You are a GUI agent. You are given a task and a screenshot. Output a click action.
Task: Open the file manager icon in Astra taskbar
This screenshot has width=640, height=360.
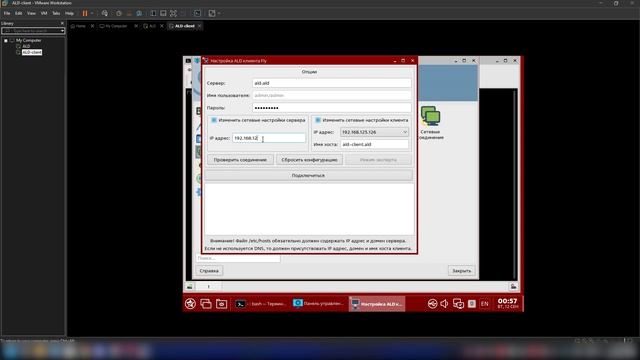(221, 304)
